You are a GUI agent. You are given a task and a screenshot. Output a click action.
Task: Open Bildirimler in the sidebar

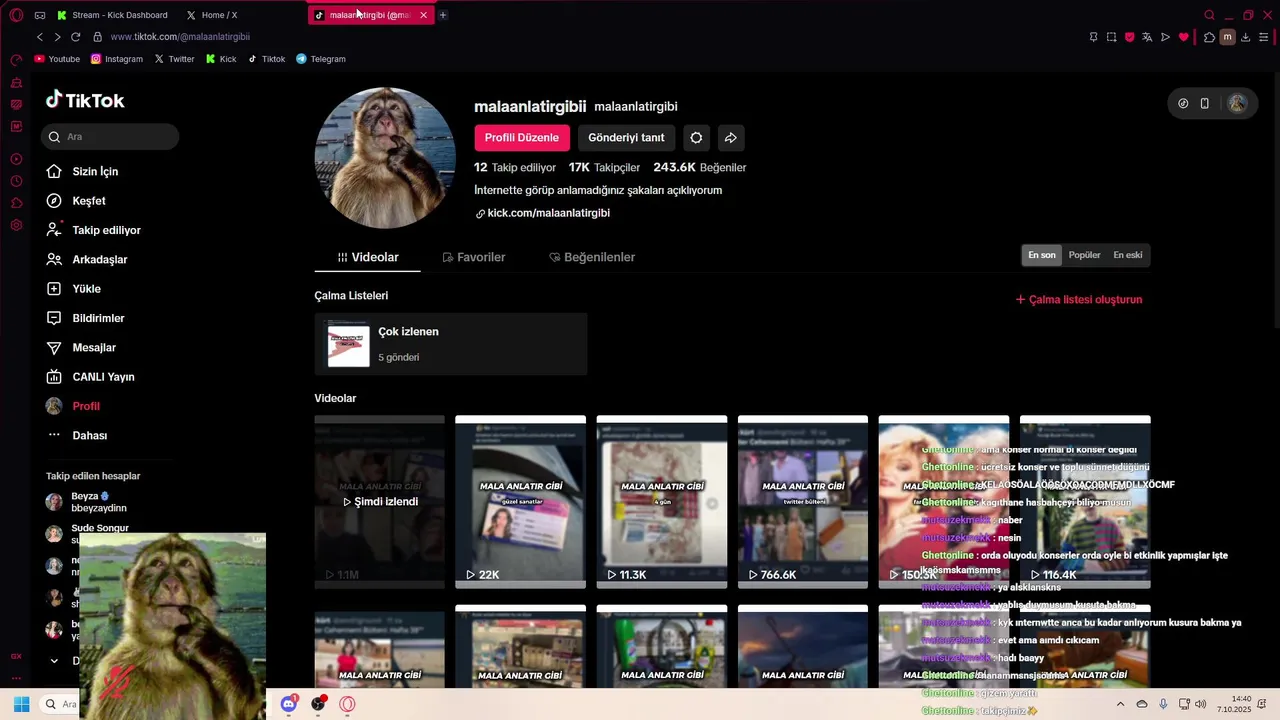85,318
